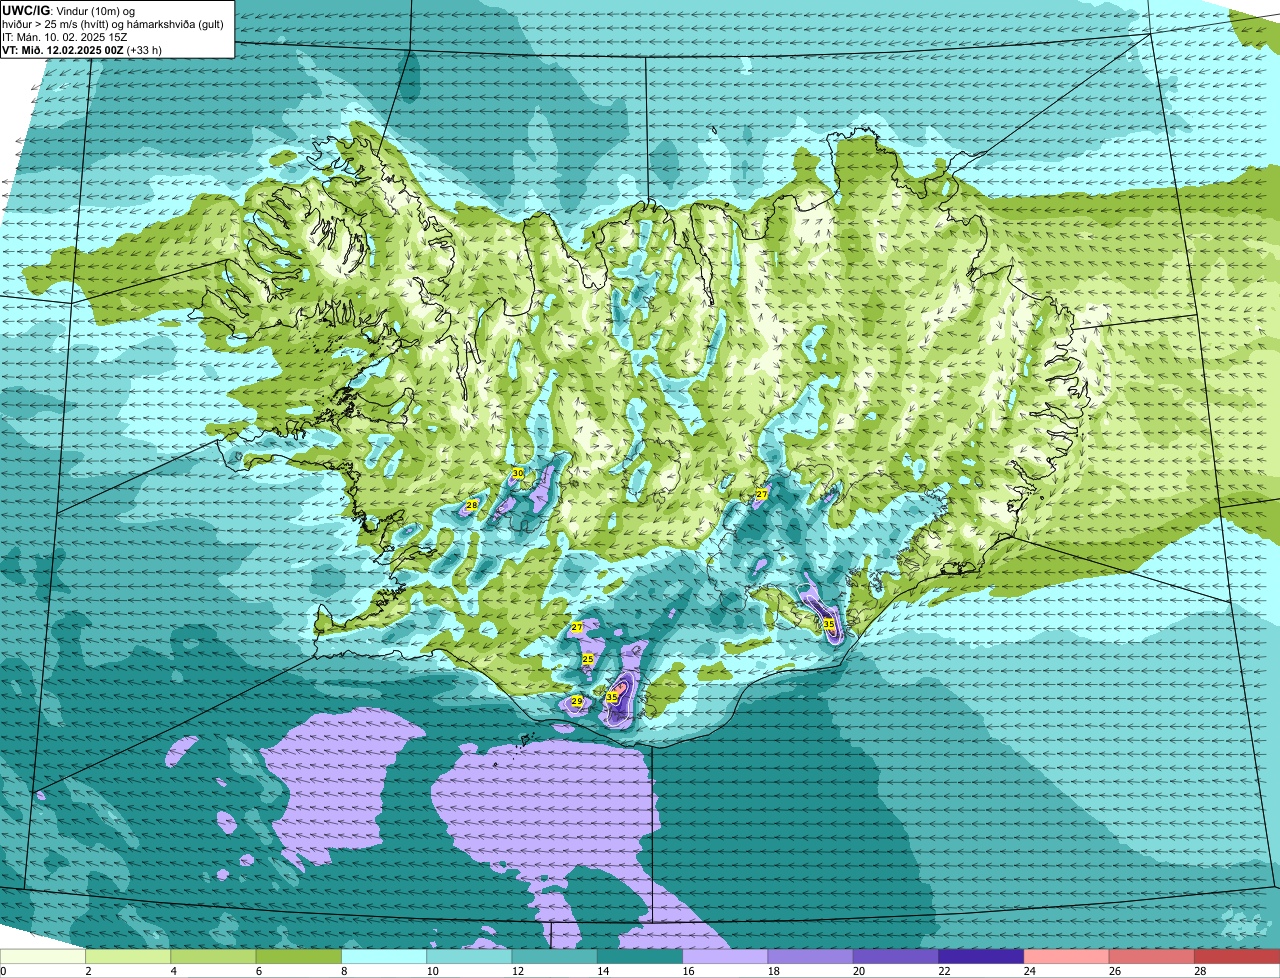The width and height of the screenshot is (1280, 978).
Task: Click the 'IT: Mán. 10. 02. 2025 15Z' line
Action: tap(65, 36)
